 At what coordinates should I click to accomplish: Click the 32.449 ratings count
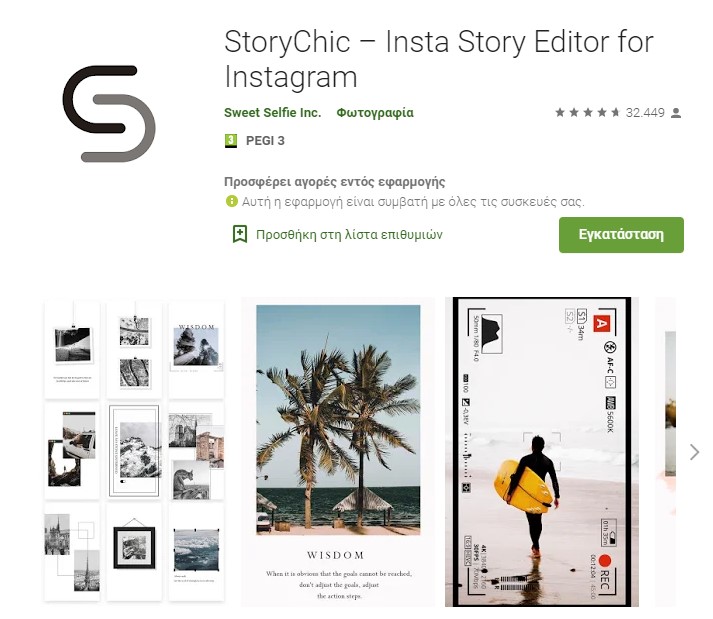(645, 112)
